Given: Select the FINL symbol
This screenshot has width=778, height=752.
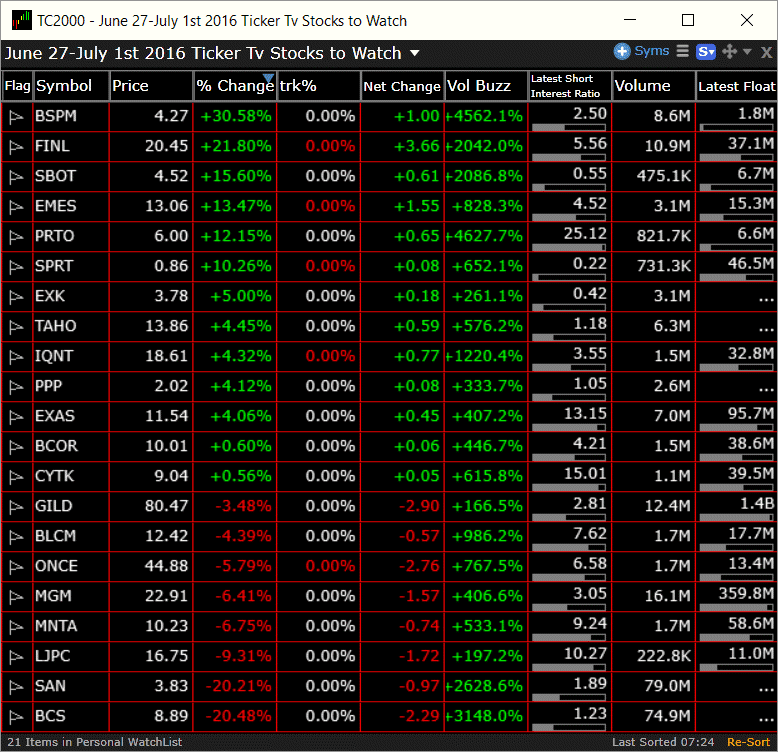Looking at the screenshot, I should tap(52, 146).
